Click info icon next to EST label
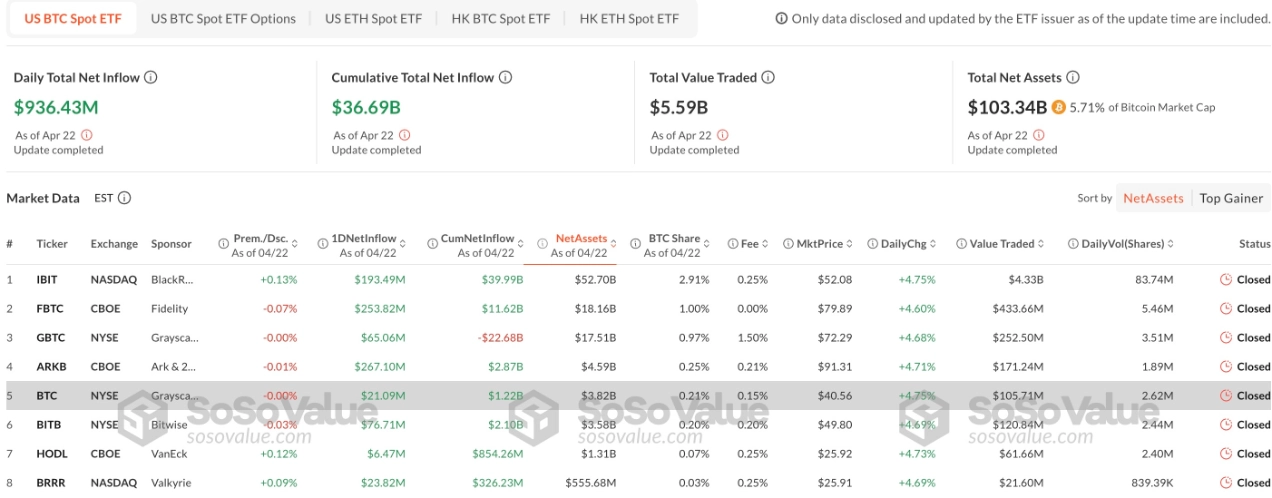The height and width of the screenshot is (498, 1272). (x=125, y=198)
